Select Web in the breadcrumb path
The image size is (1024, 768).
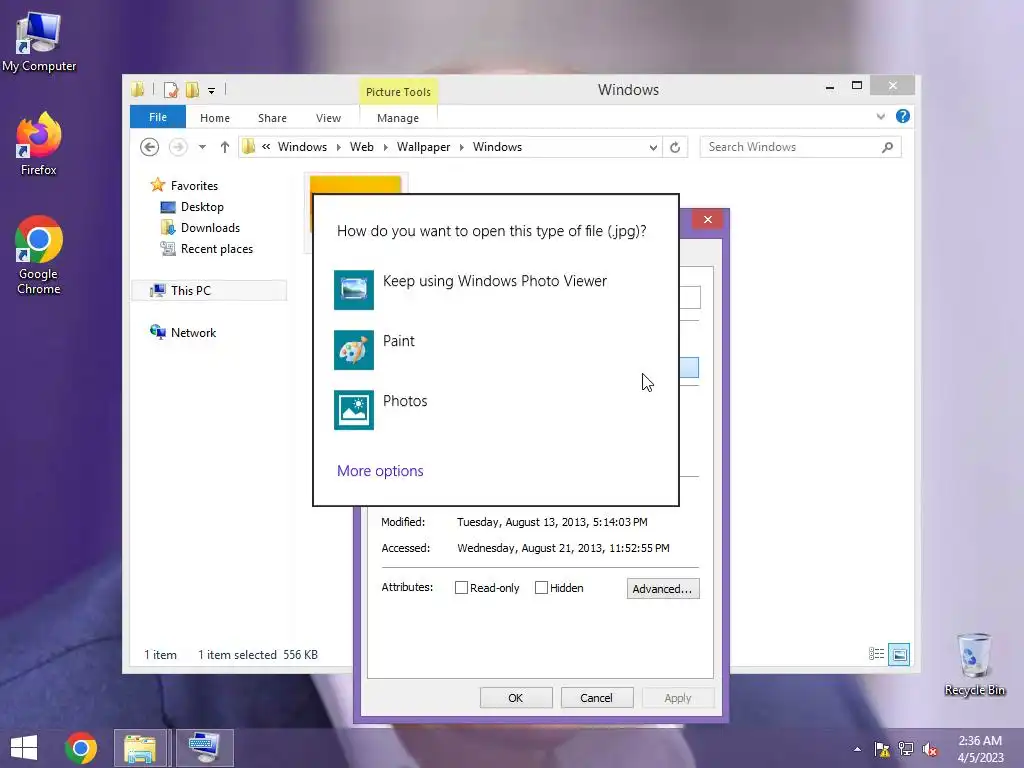362,147
